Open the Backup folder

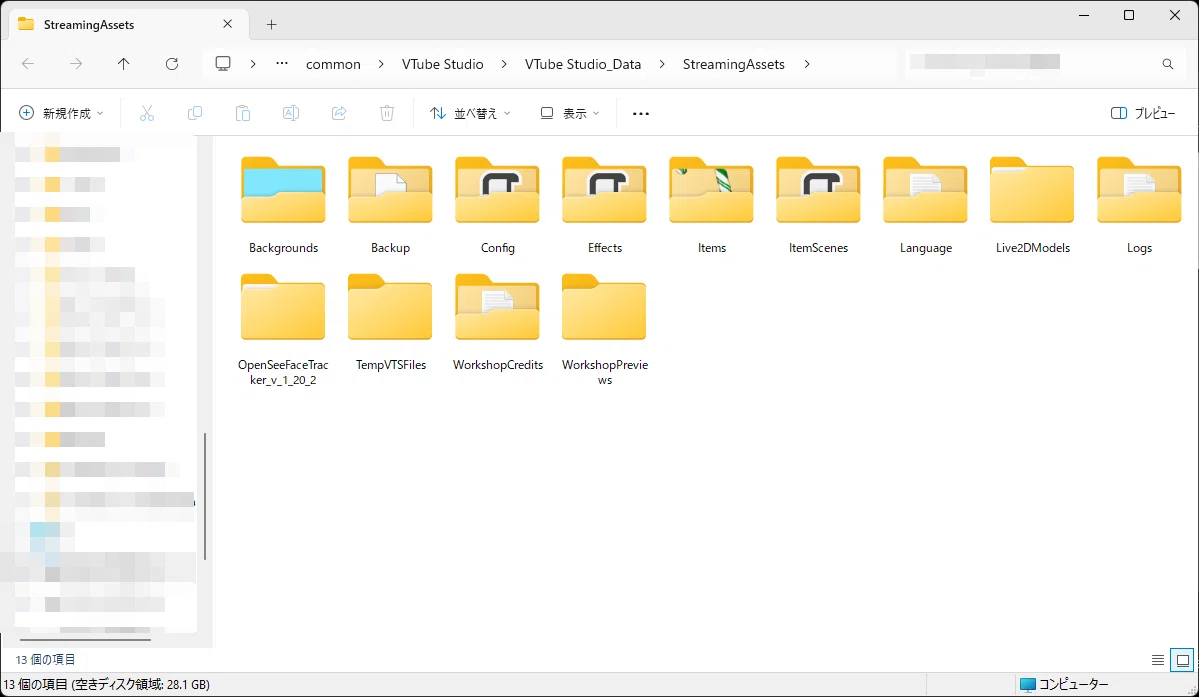click(390, 206)
